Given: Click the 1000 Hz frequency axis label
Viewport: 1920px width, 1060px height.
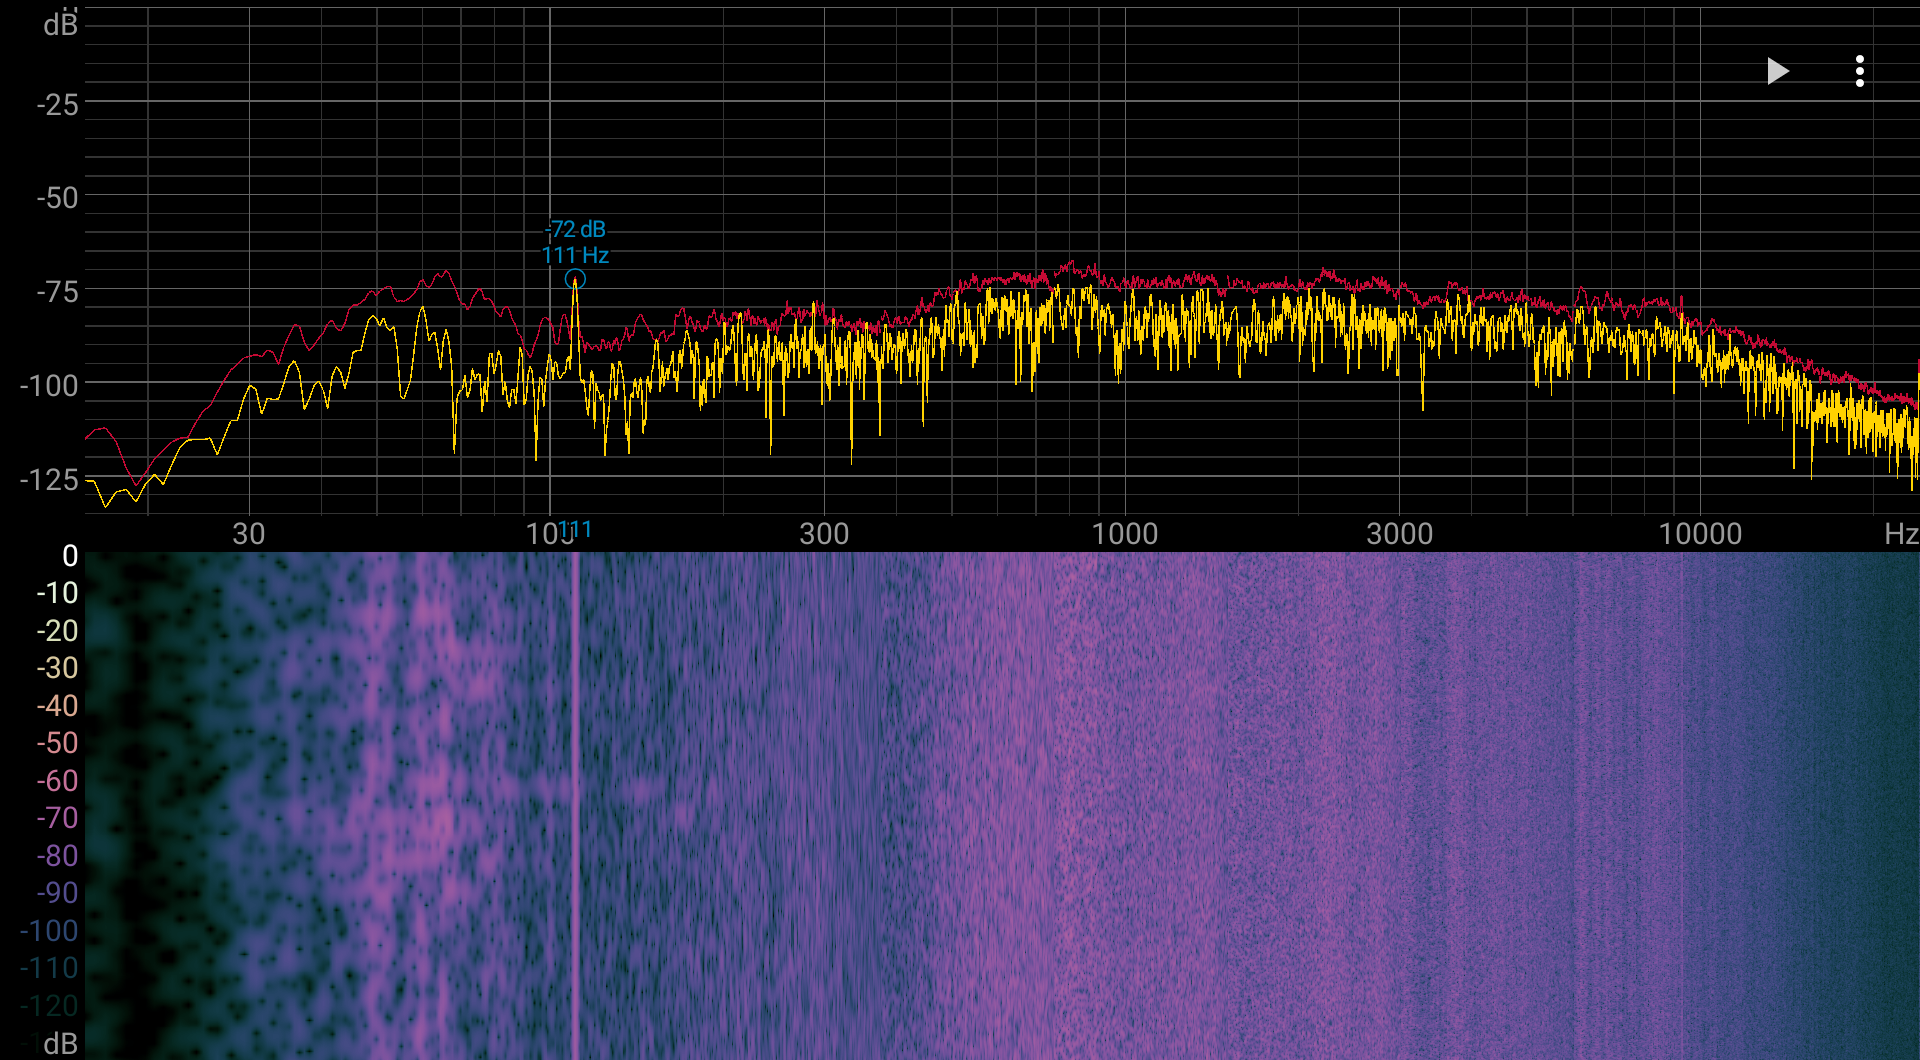Looking at the screenshot, I should pyautogui.click(x=1125, y=534).
